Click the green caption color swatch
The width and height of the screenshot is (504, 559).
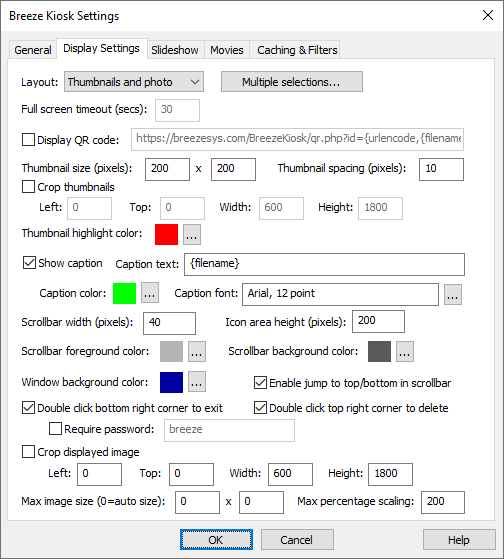coord(124,293)
